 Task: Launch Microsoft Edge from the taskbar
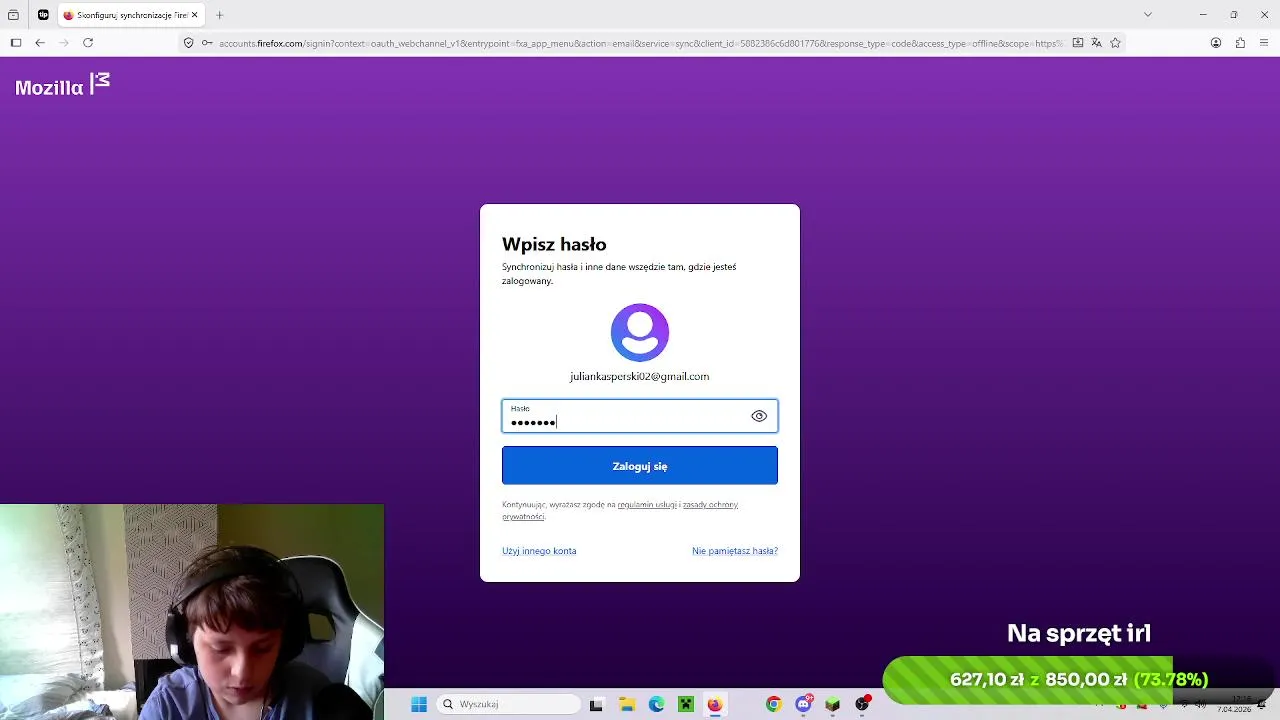pyautogui.click(x=656, y=705)
